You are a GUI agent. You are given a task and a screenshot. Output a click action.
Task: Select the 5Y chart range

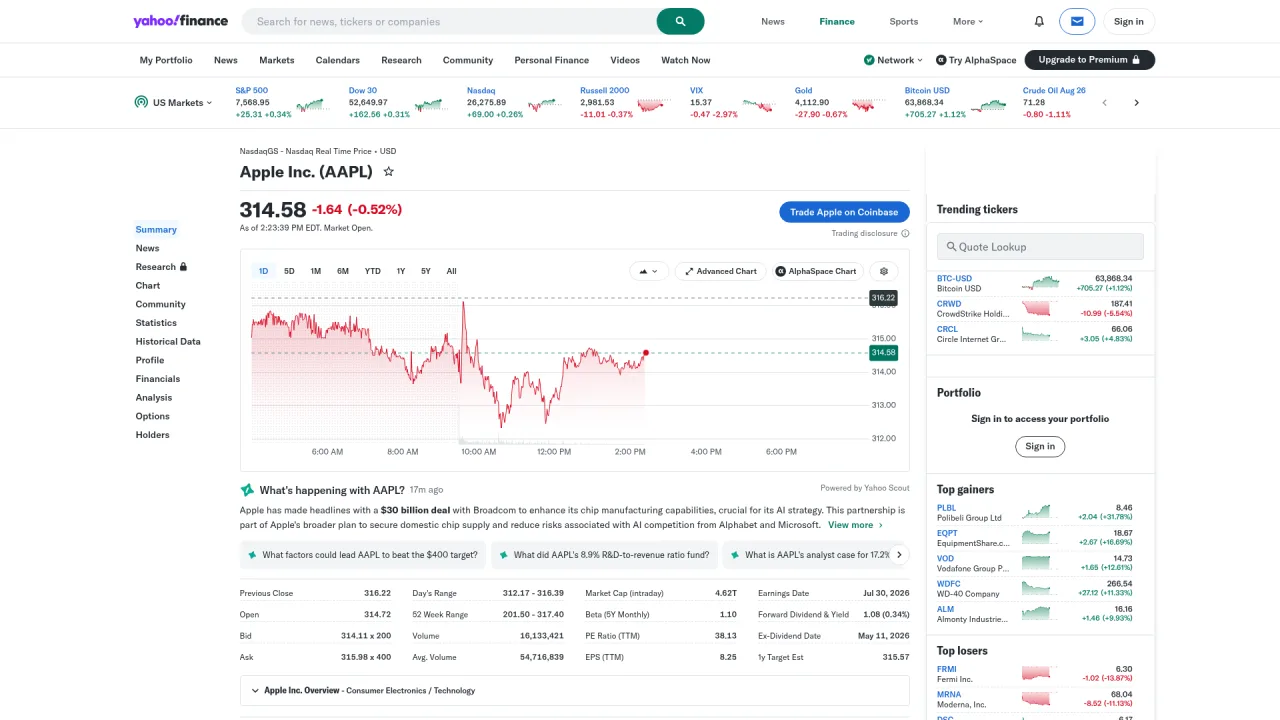point(426,271)
